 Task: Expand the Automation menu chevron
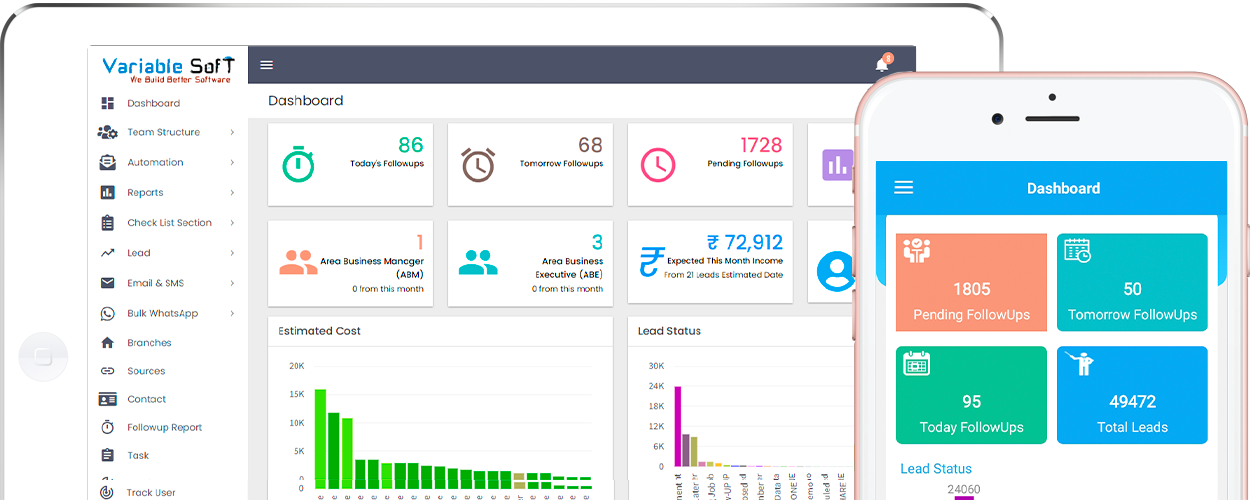click(232, 162)
